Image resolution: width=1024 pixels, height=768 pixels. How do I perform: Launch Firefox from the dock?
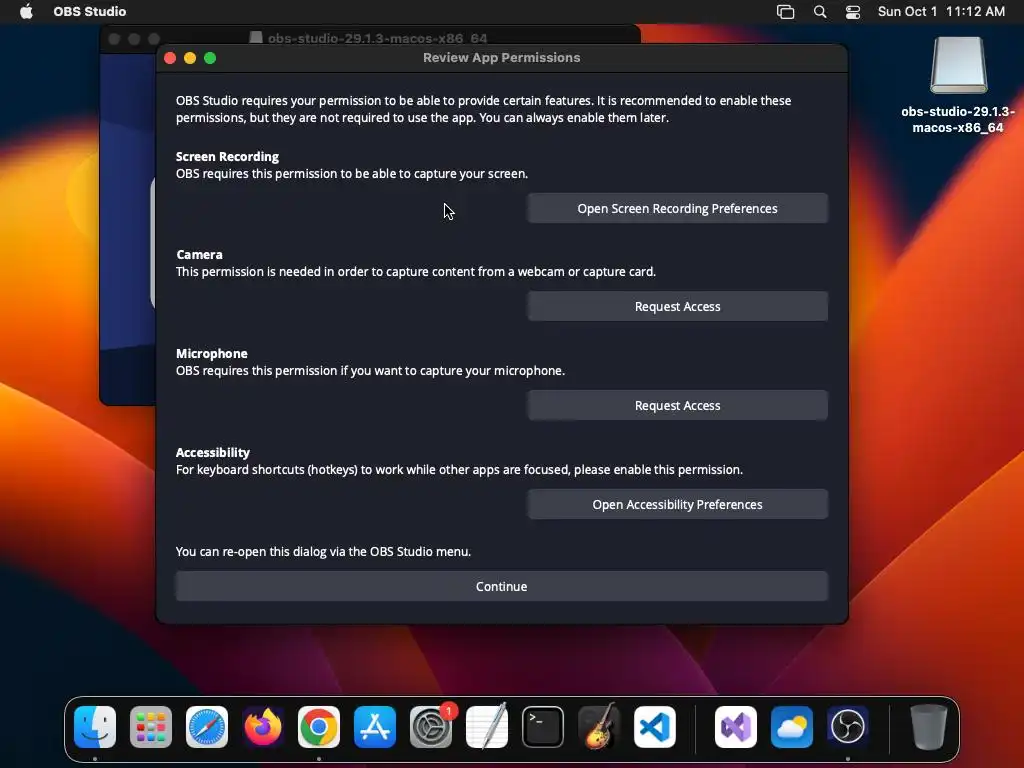point(263,727)
